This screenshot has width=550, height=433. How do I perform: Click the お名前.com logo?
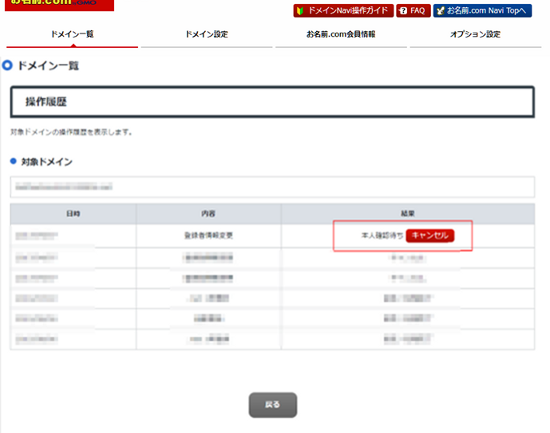coord(59,5)
